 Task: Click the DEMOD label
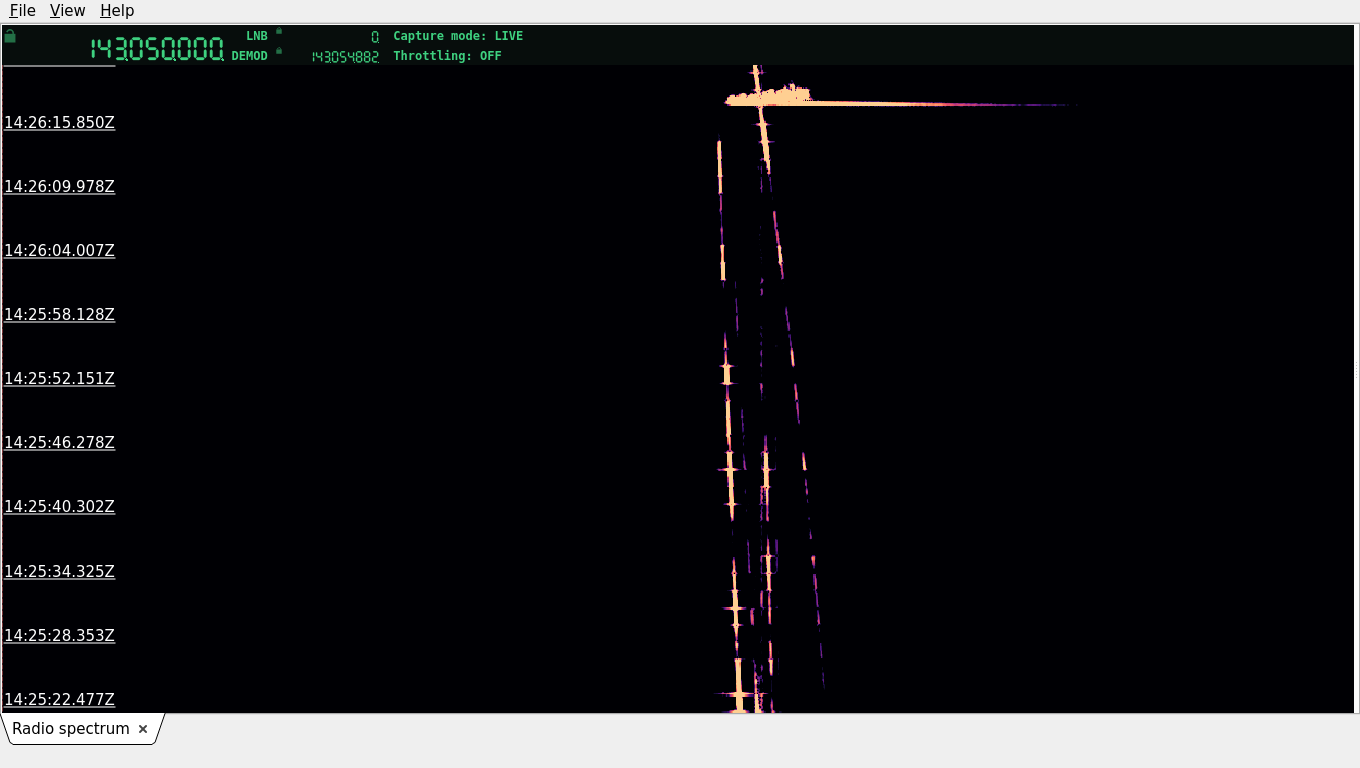pos(250,56)
